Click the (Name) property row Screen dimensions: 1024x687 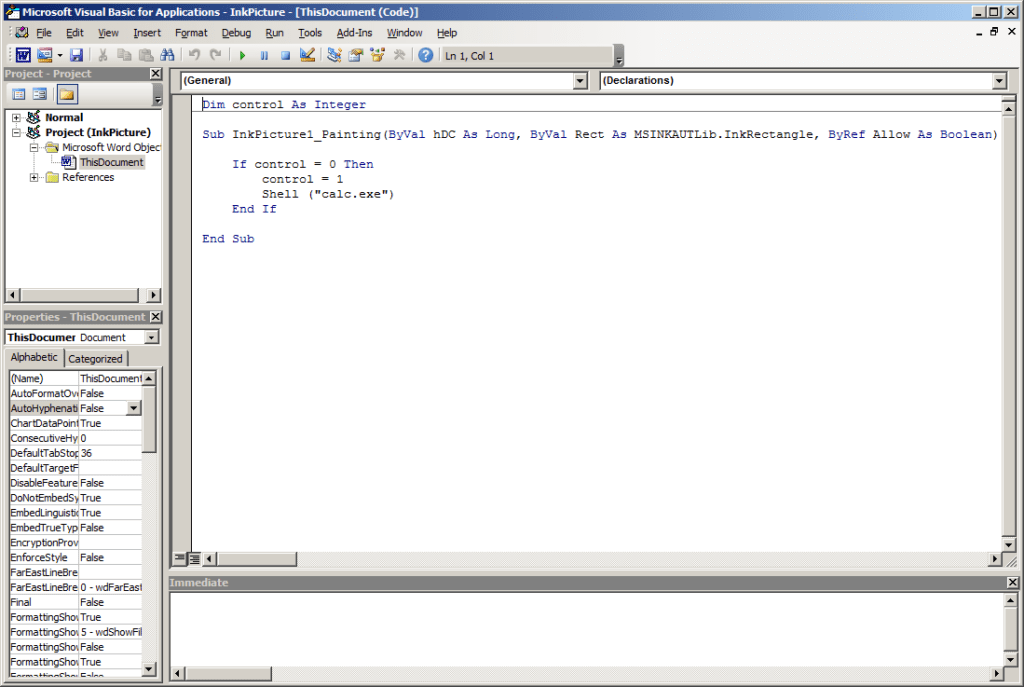[x=76, y=378]
